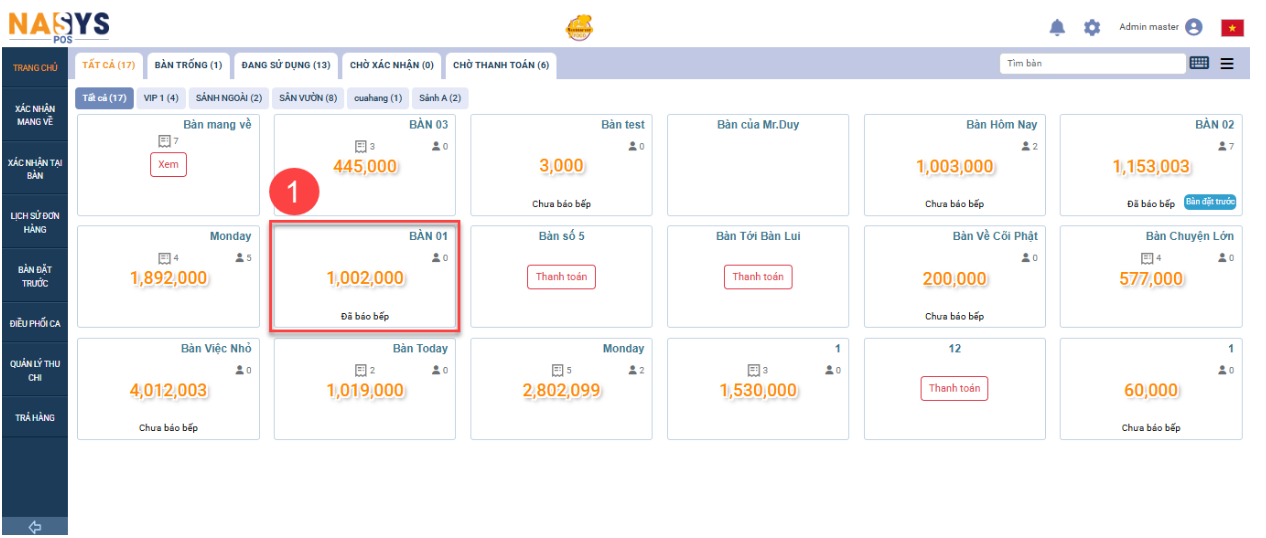The height and width of the screenshot is (538, 1266).
Task: Switch to CHỜ THANH TOÁN (6) tab
Action: (x=500, y=65)
